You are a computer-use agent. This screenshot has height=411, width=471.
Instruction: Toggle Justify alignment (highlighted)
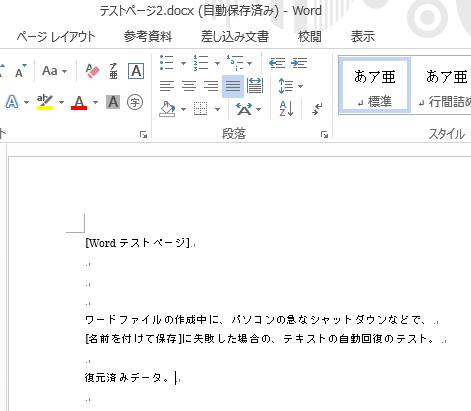click(x=233, y=86)
